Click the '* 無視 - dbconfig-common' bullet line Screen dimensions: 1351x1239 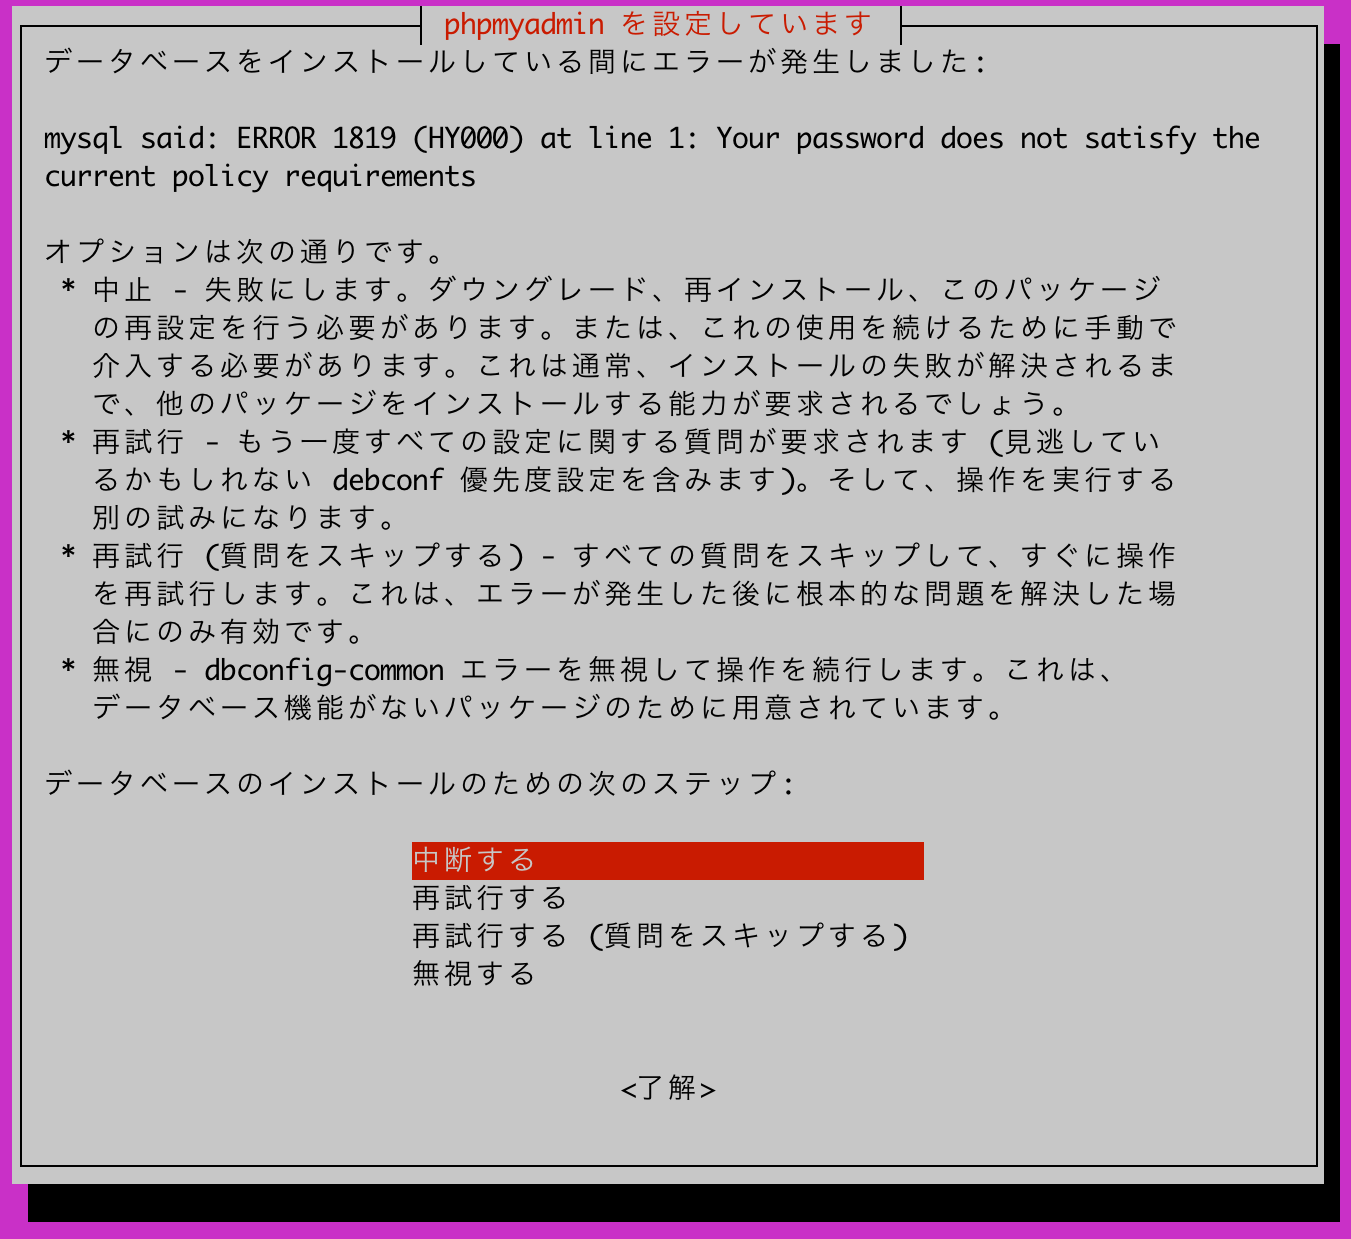pyautogui.click(x=588, y=670)
